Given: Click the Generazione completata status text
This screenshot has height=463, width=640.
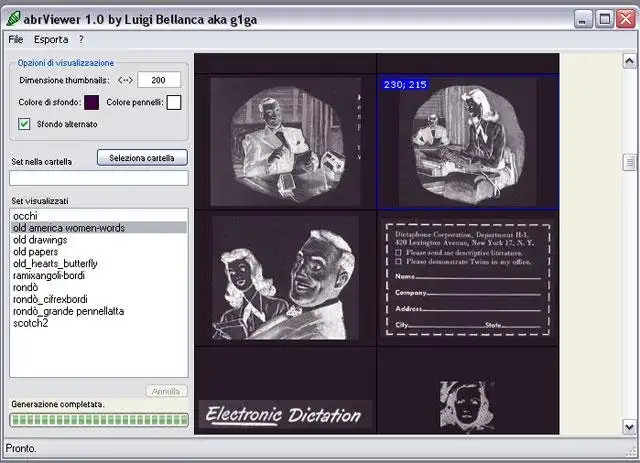Looking at the screenshot, I should (58, 404).
